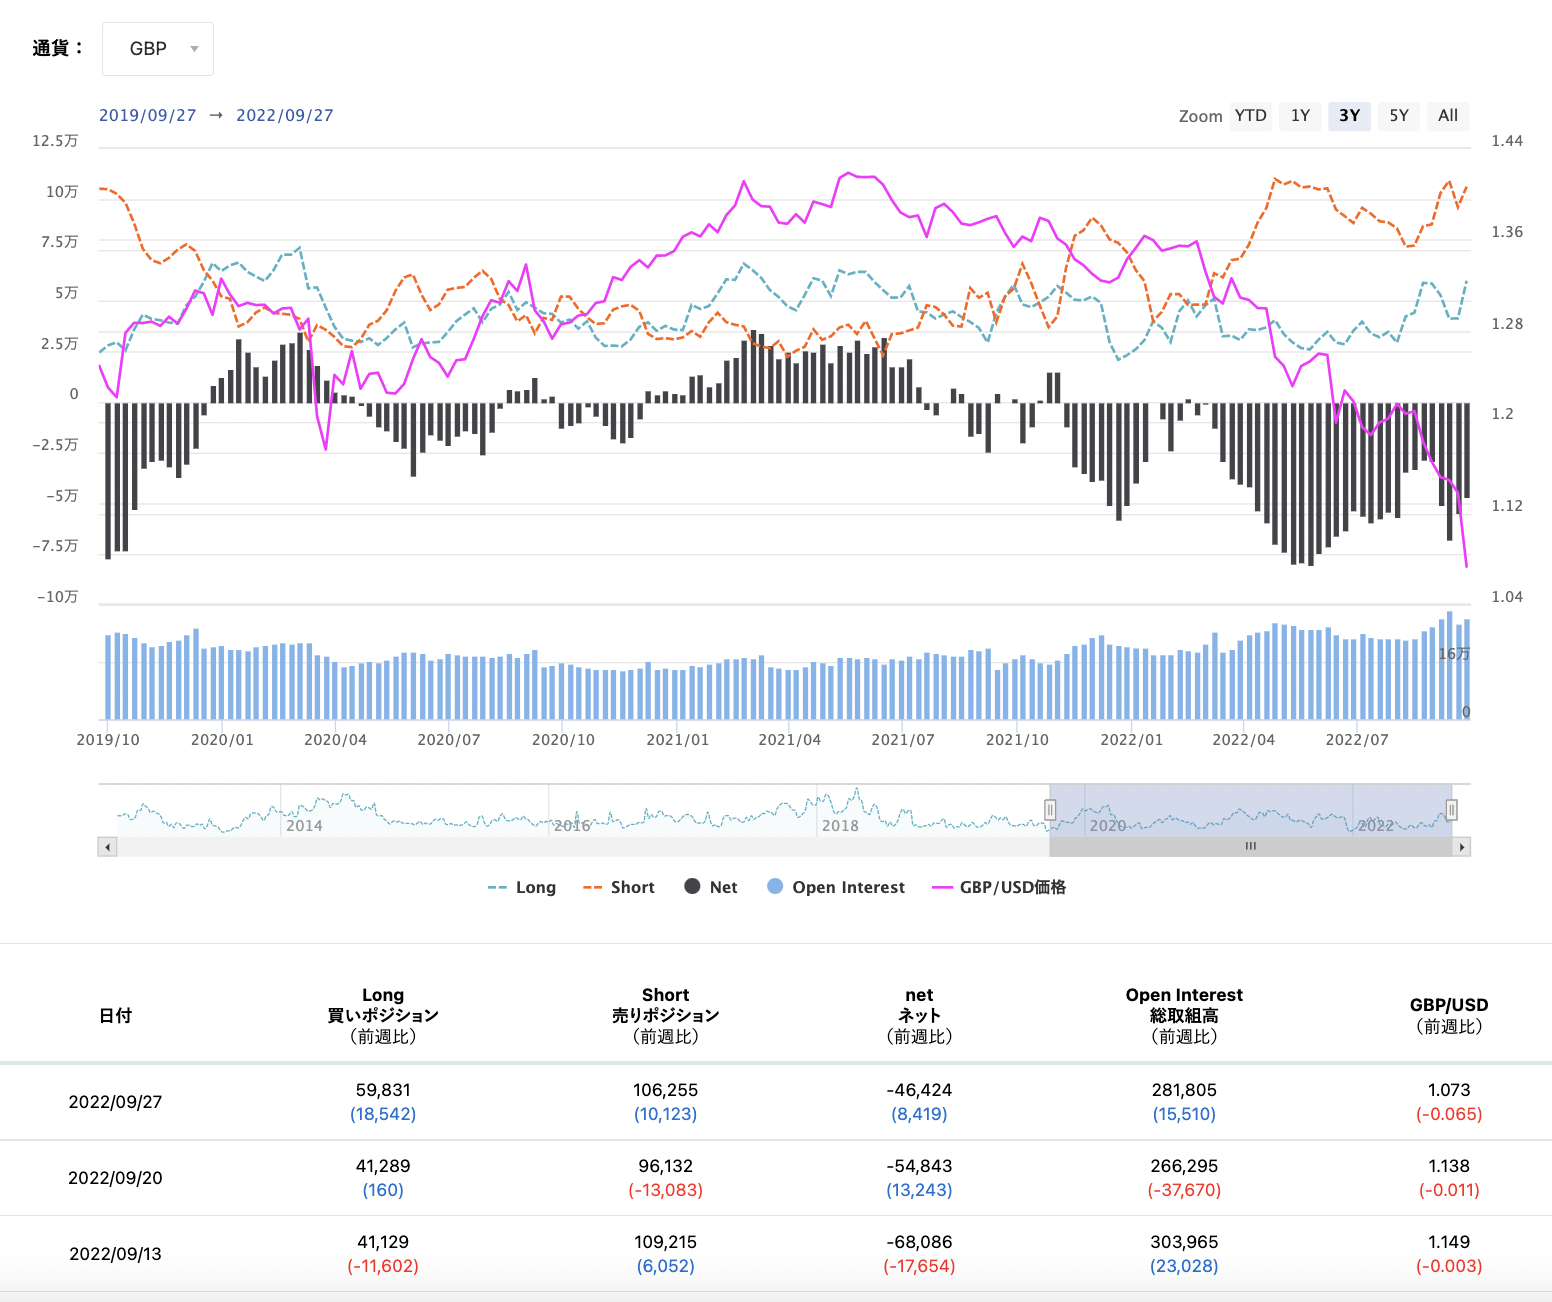Click GBP/USD value 1.149
This screenshot has width=1552, height=1302.
pos(1449,1242)
